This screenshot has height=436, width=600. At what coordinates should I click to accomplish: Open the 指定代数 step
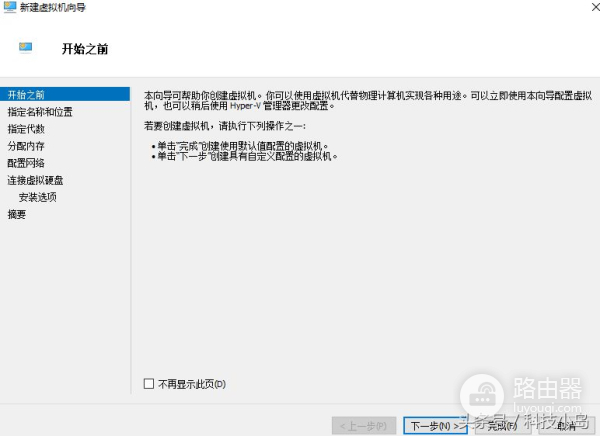26,129
